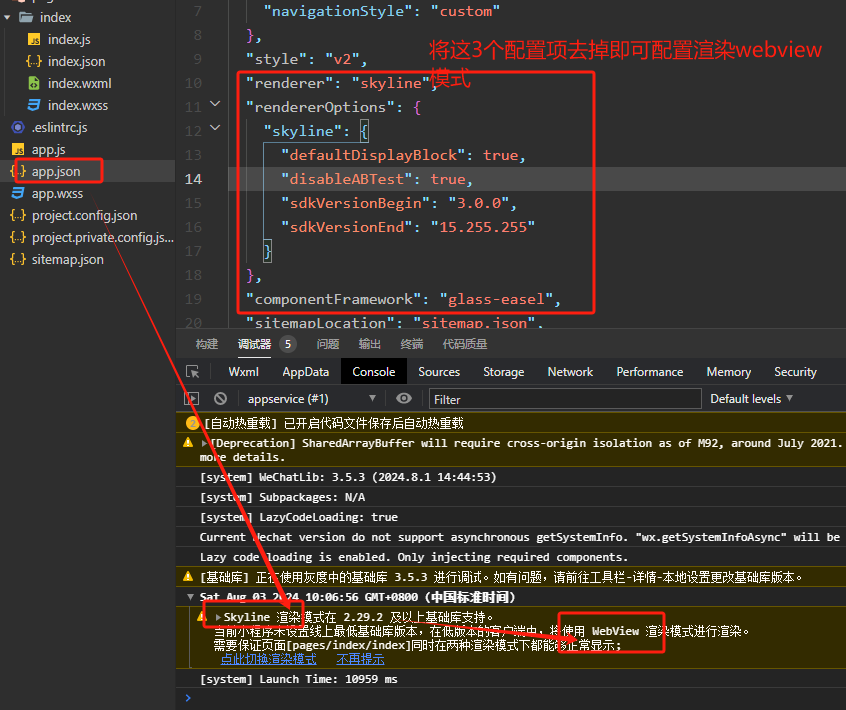Open .eslintrc.js file
This screenshot has width=846, height=710.
click(x=59, y=128)
